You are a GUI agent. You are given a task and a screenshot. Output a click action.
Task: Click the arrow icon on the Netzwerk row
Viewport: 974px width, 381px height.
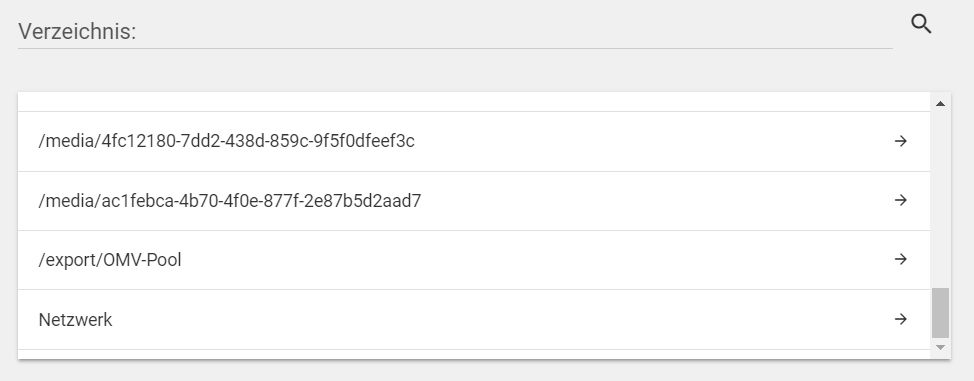pos(901,319)
